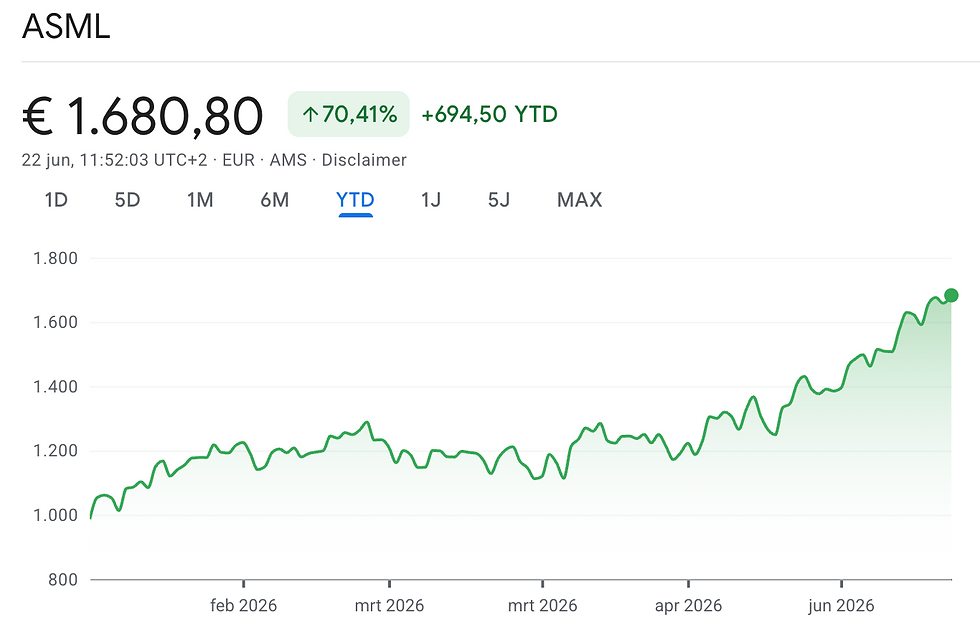Switch to the 1J yearly range
This screenshot has width=980, height=630.
click(x=431, y=200)
